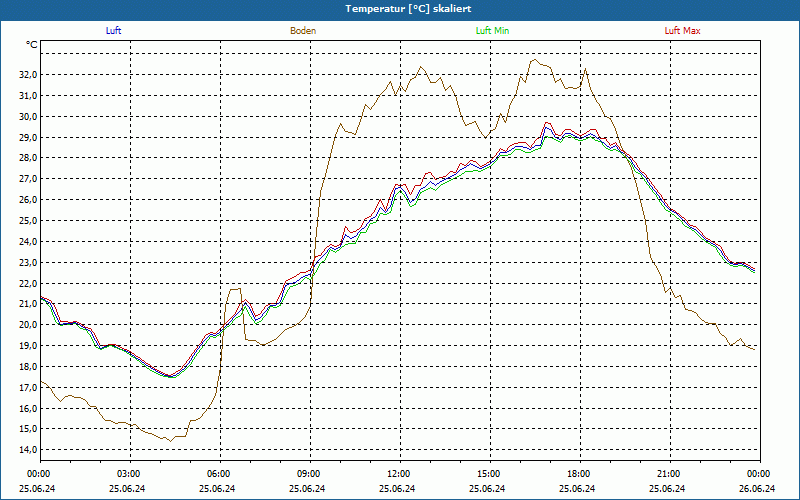This screenshot has height=500, width=800.
Task: Click the 14,0 y-axis value
Action: (29, 450)
